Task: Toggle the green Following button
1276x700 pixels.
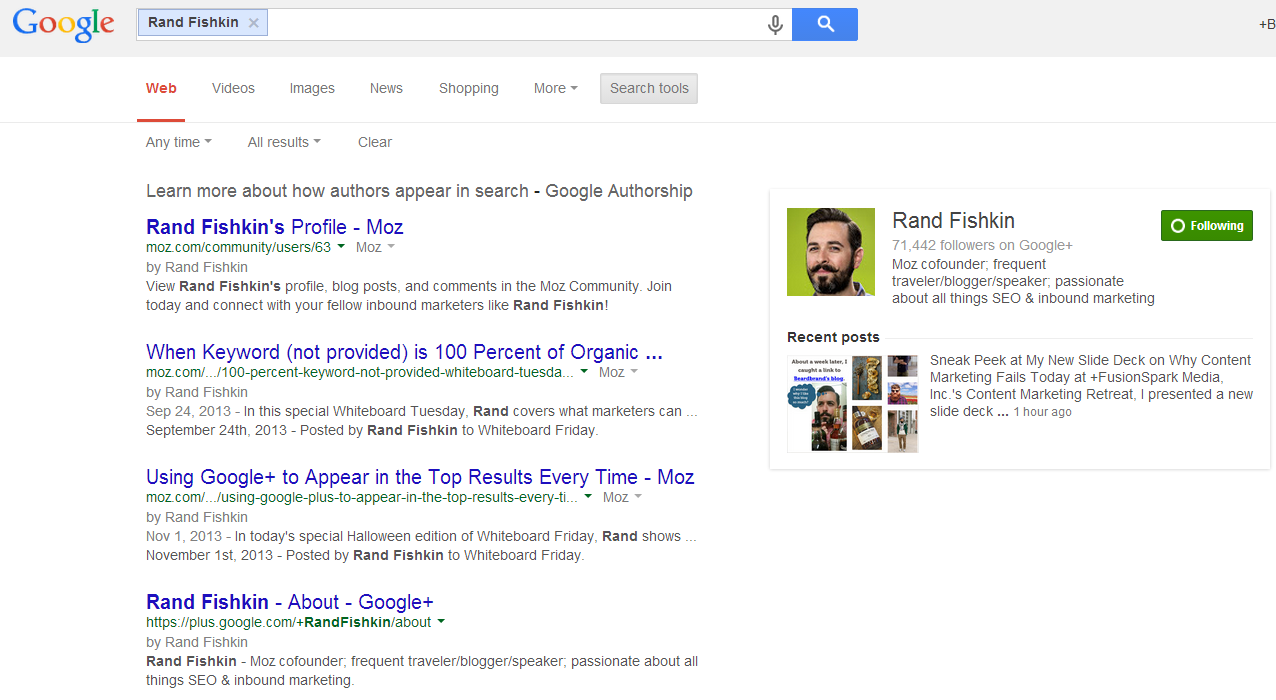Action: (1206, 226)
